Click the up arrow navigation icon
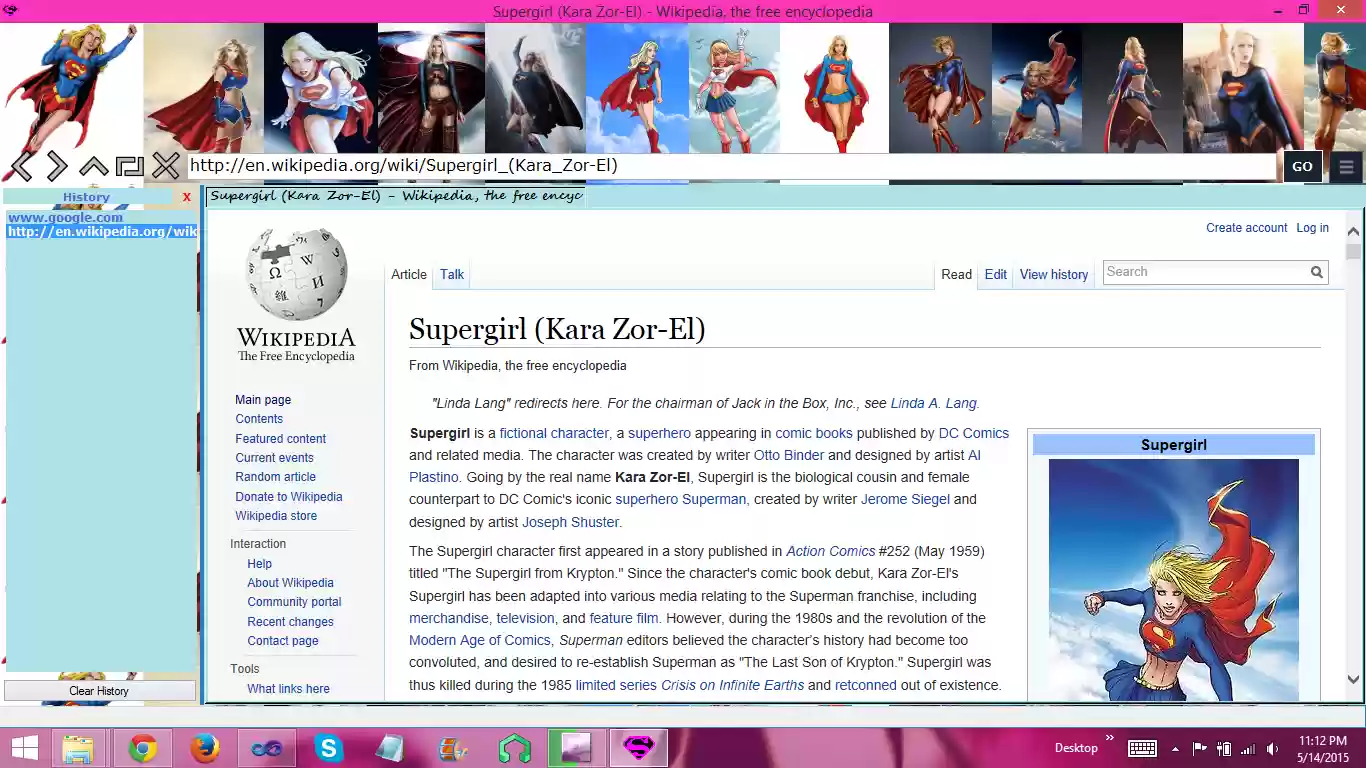Viewport: 1366px width, 768px height. click(94, 165)
